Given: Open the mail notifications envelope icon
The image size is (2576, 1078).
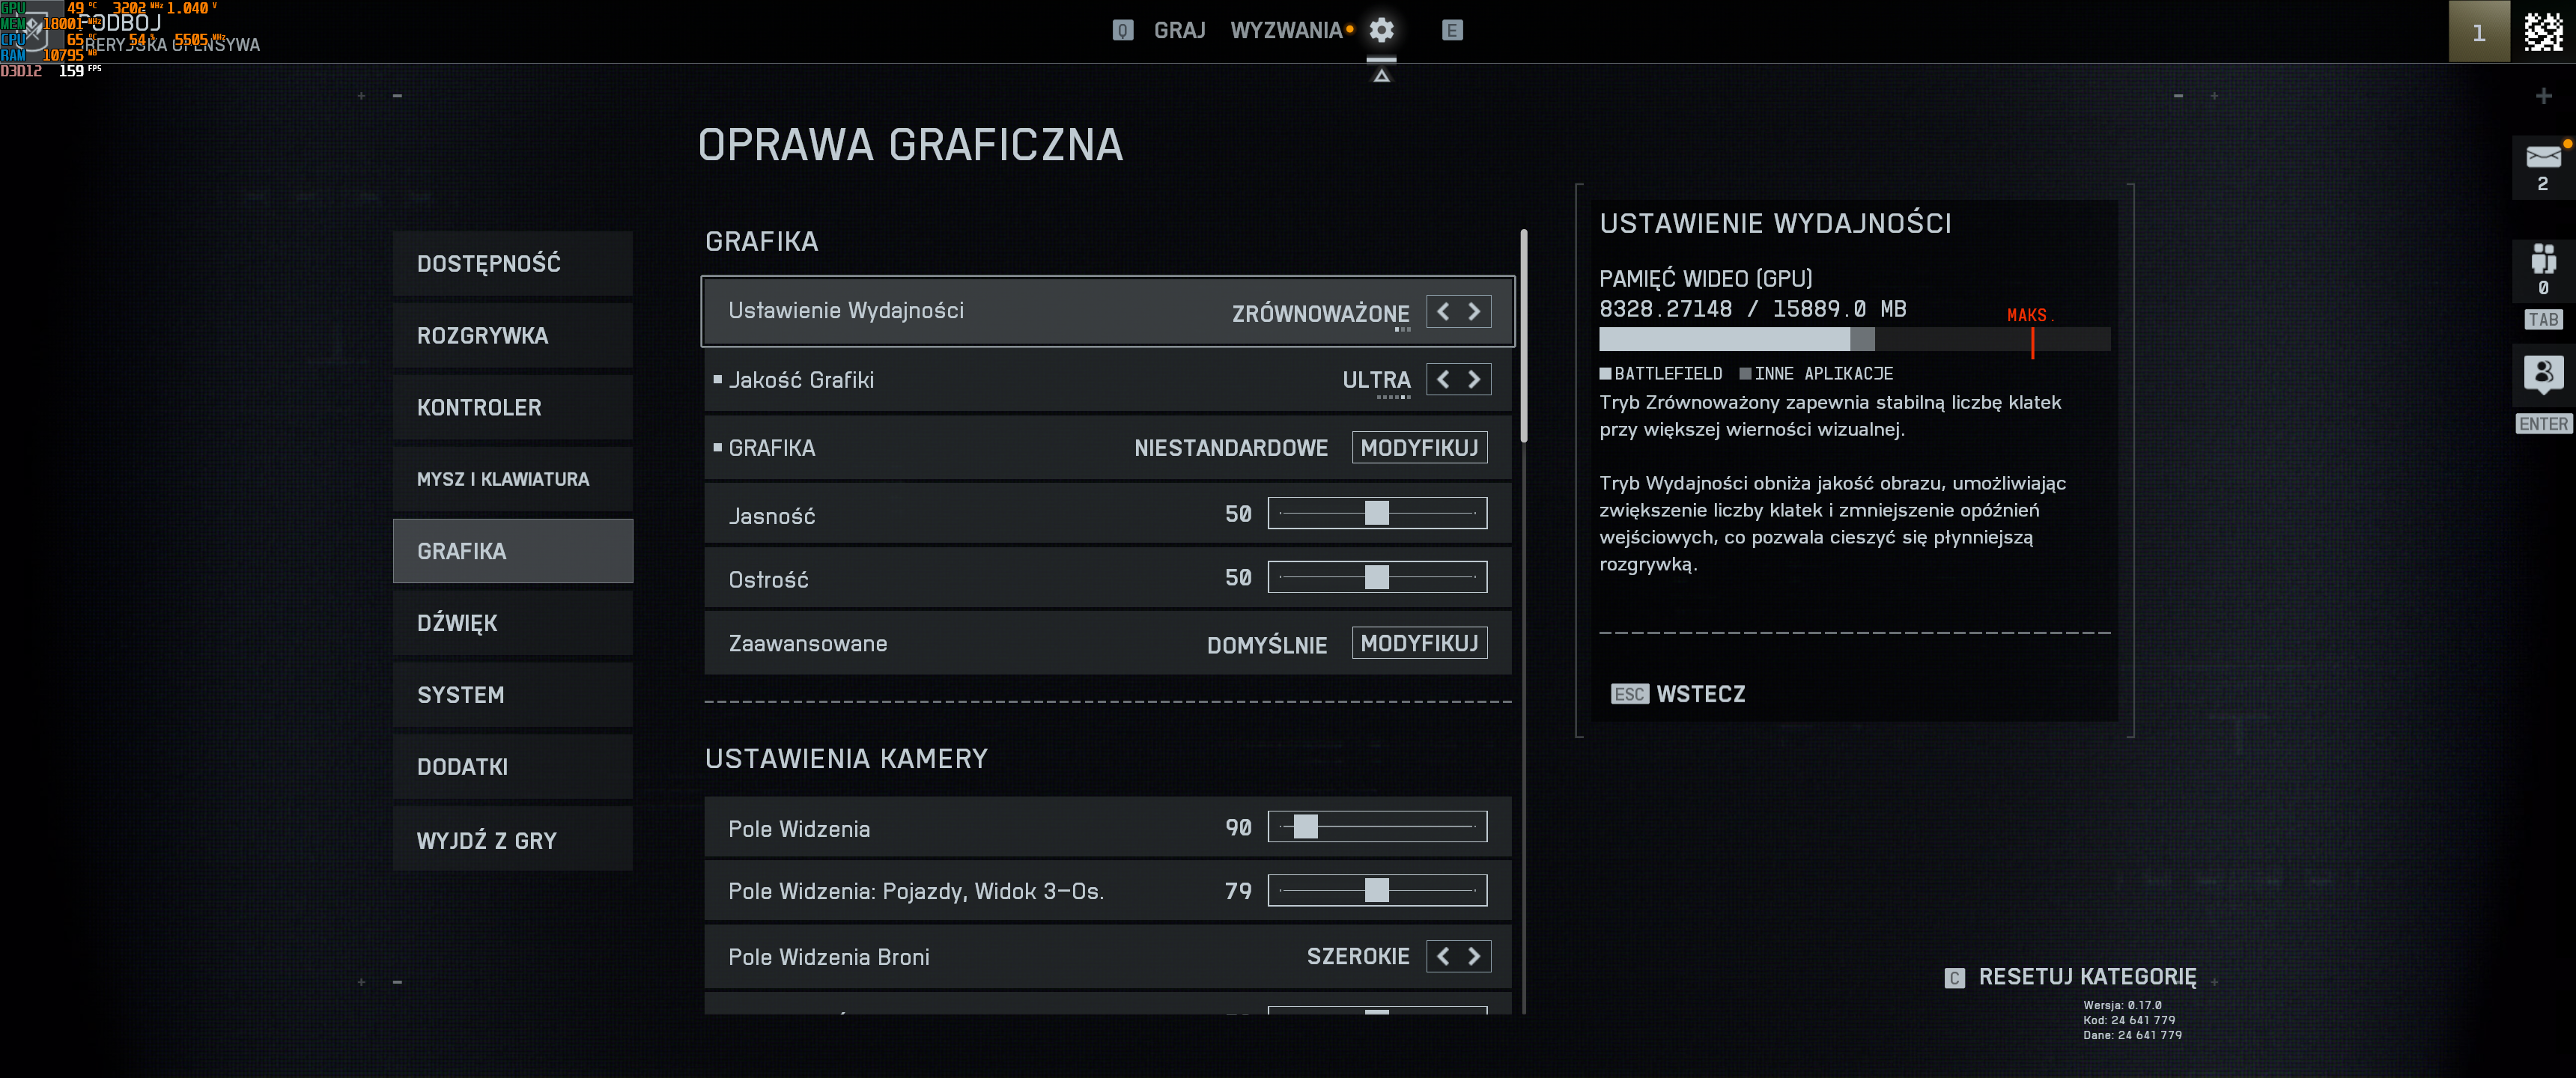Looking at the screenshot, I should pyautogui.click(x=2542, y=158).
